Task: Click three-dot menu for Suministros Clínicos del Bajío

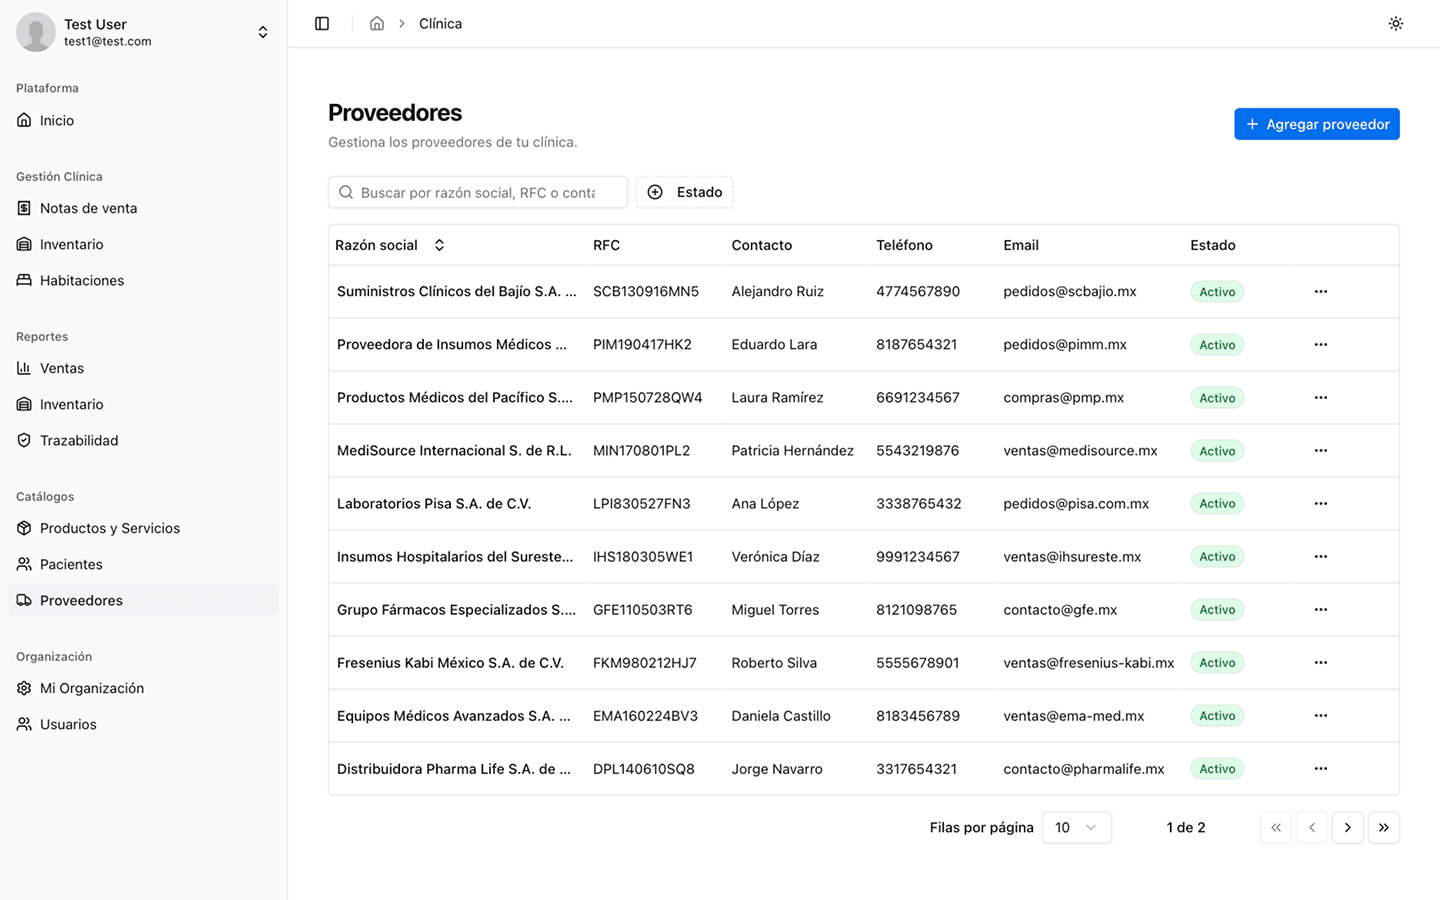Action: click(1320, 291)
